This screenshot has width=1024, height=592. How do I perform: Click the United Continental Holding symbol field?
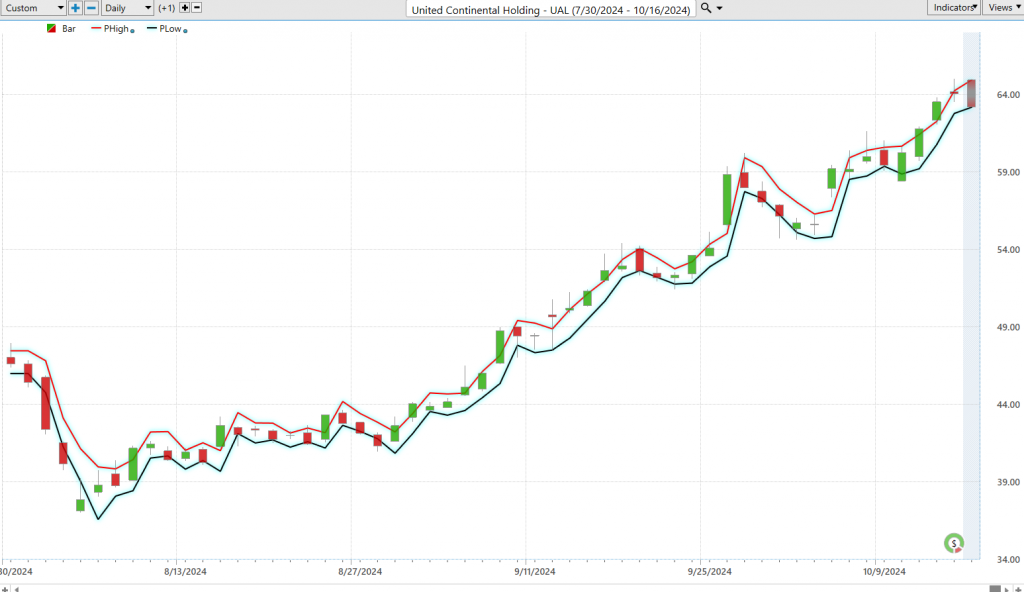[x=550, y=8]
